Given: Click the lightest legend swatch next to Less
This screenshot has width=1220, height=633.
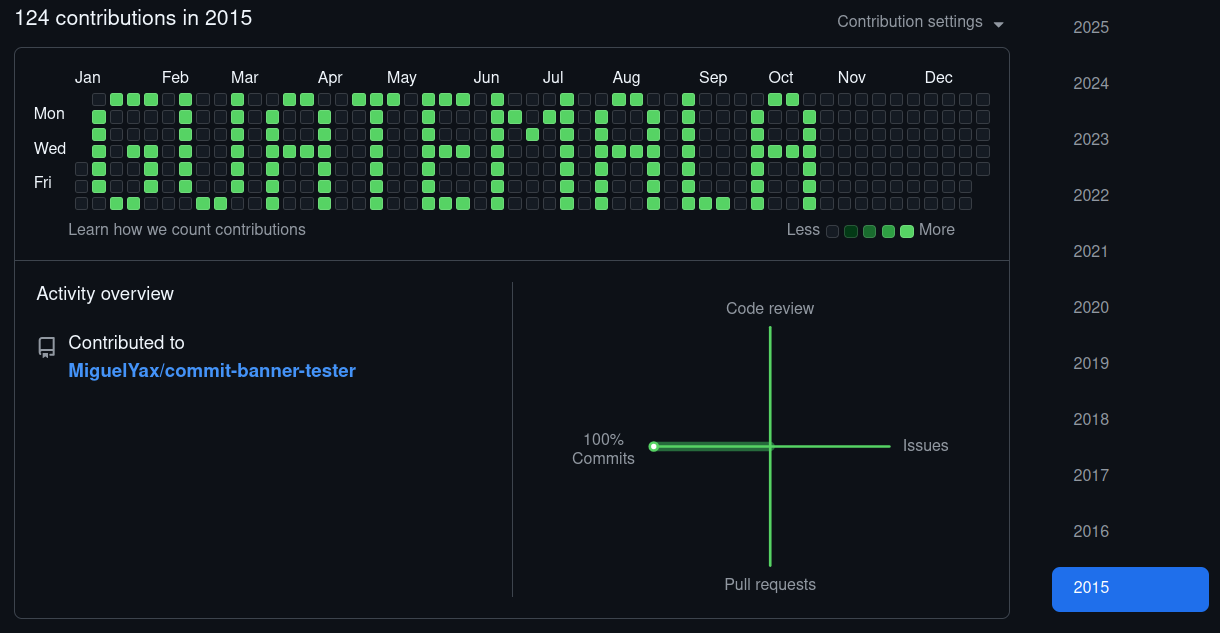Looking at the screenshot, I should (832, 231).
